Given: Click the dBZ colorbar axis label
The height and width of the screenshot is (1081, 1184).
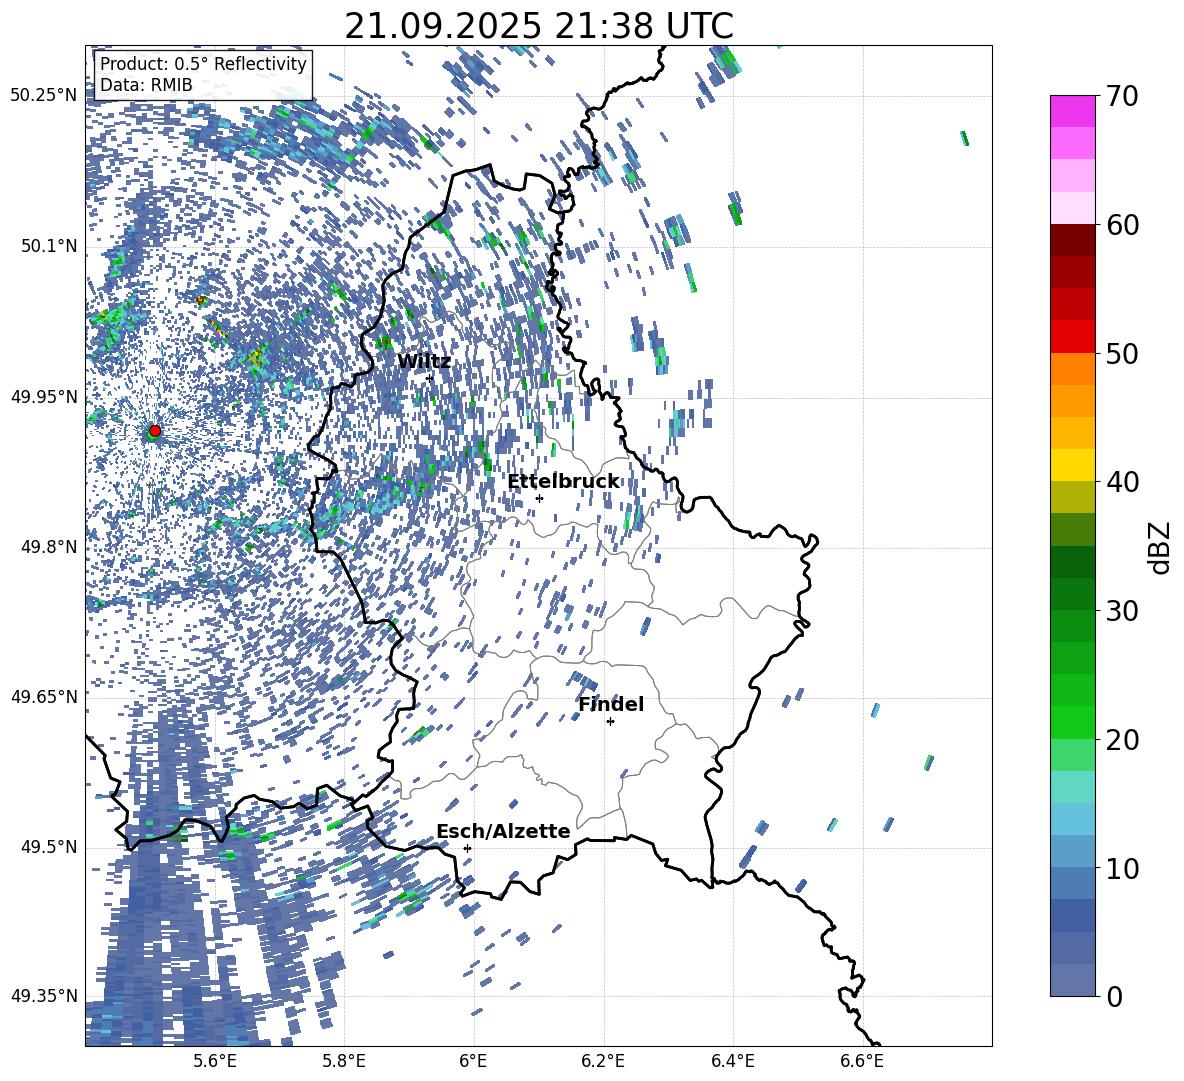Looking at the screenshot, I should tap(1161, 547).
